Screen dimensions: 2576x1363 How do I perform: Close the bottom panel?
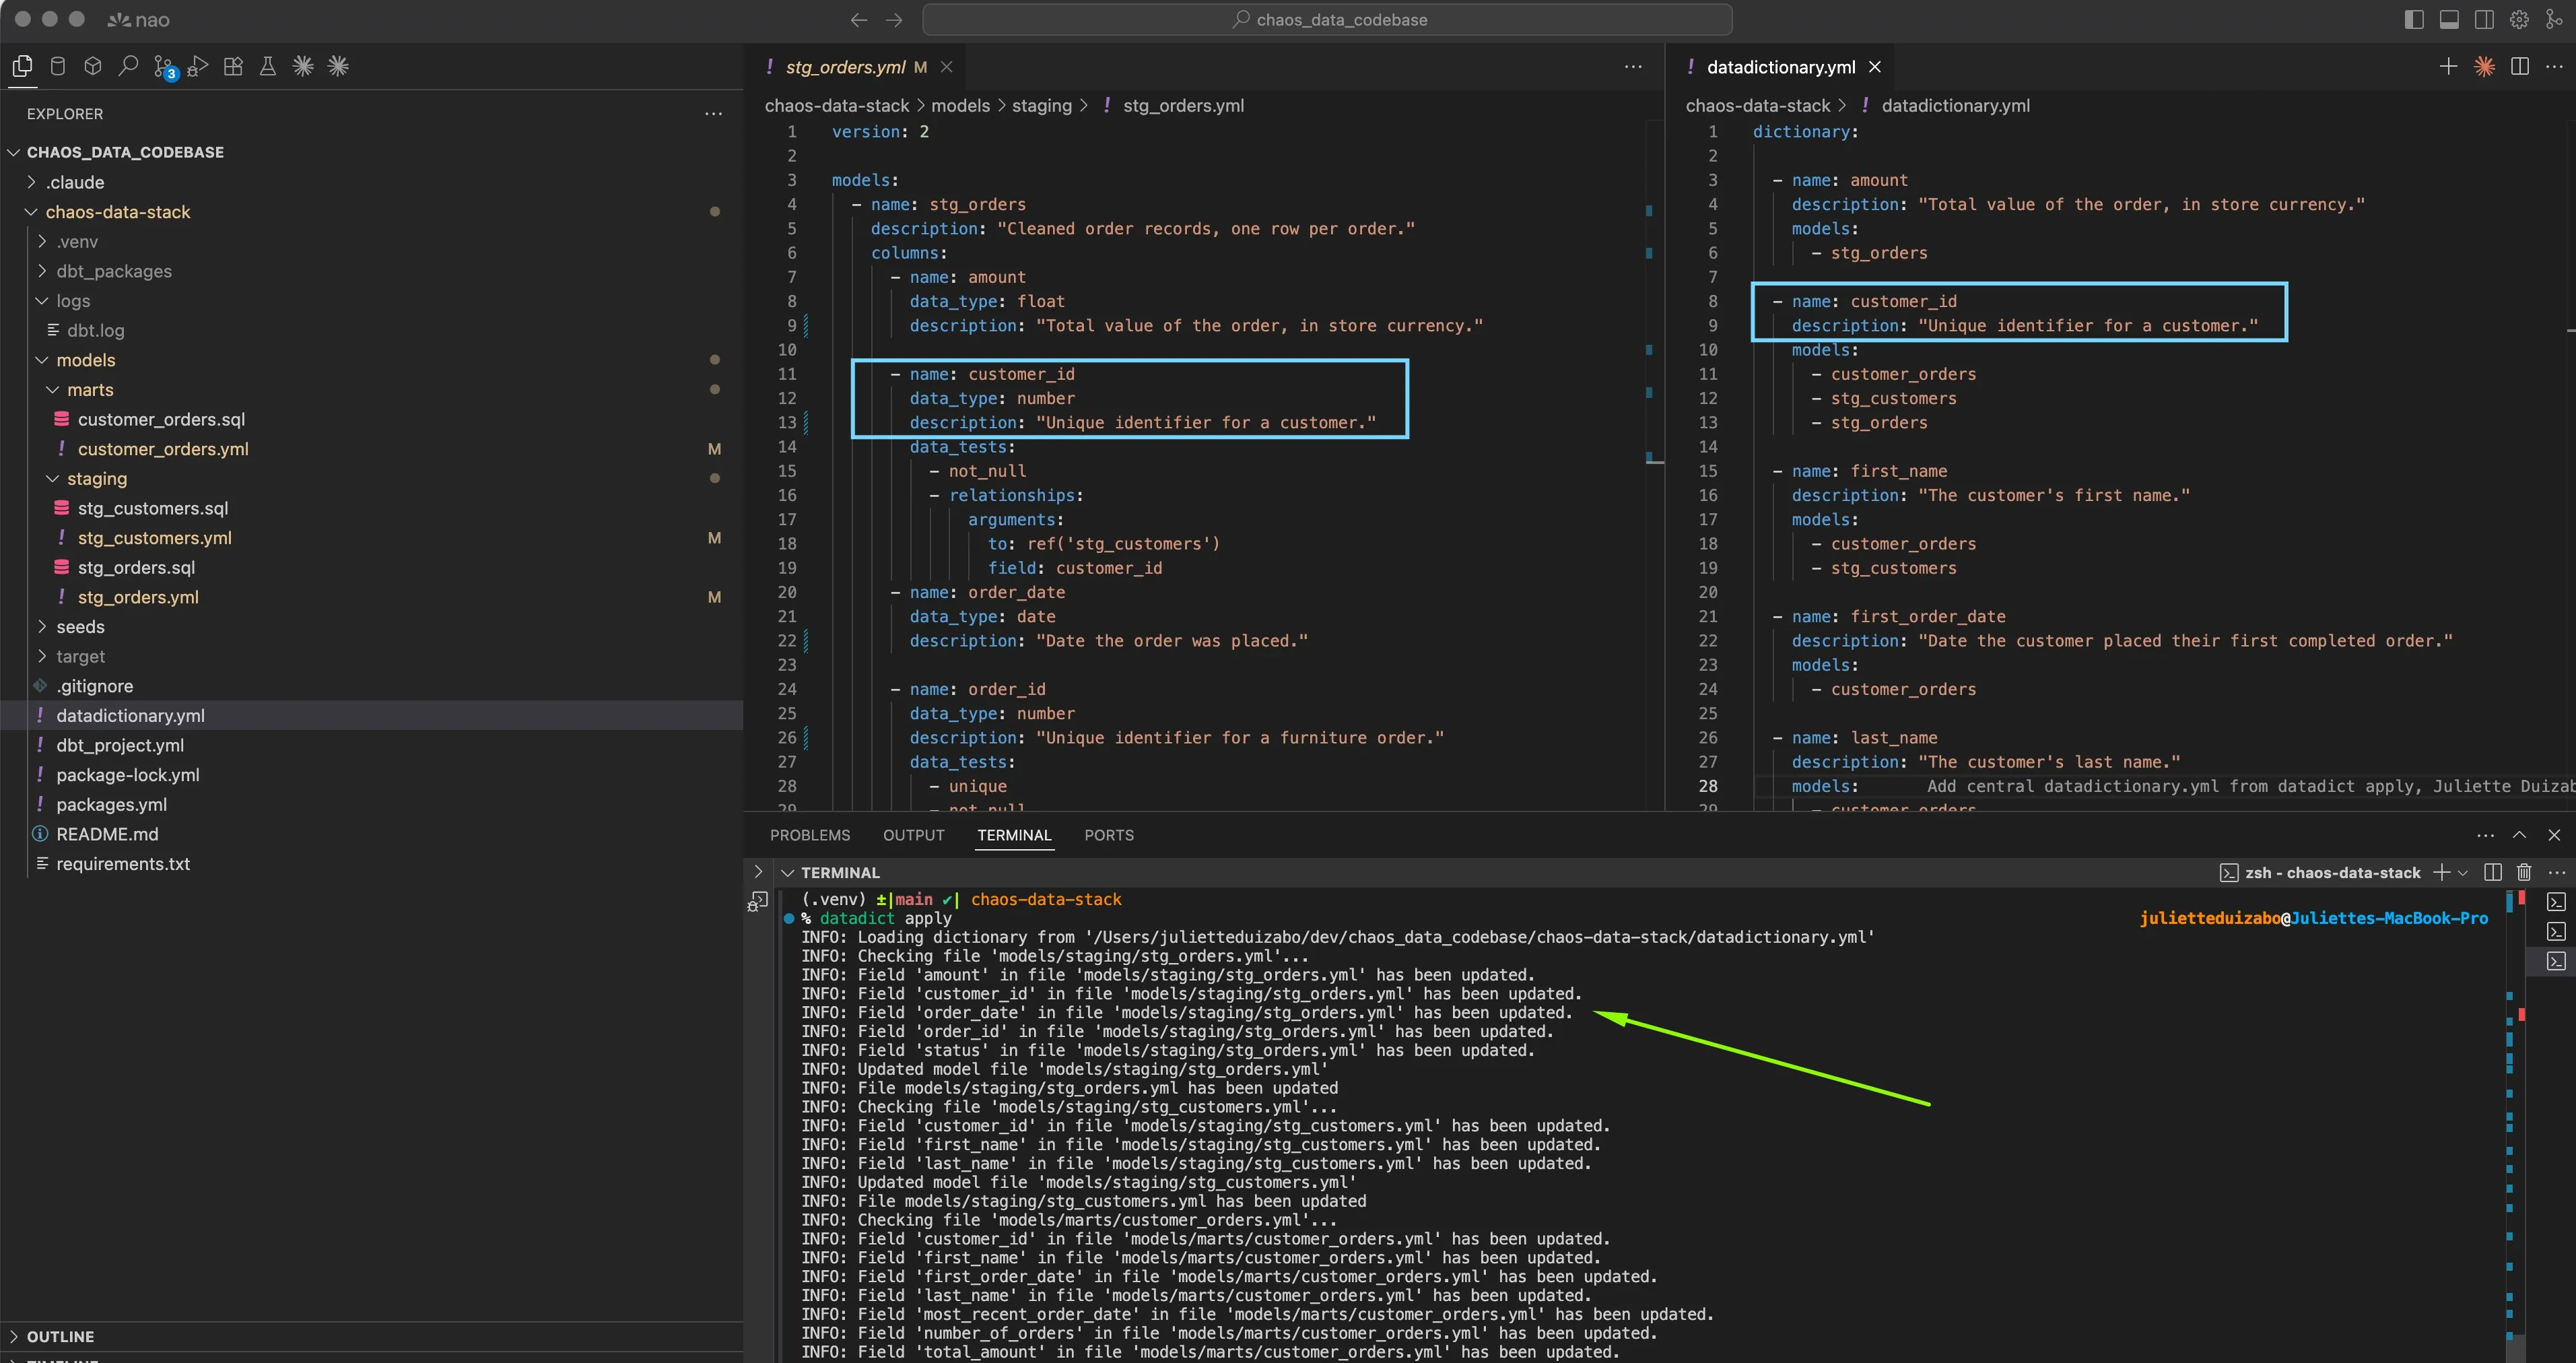click(x=2554, y=835)
